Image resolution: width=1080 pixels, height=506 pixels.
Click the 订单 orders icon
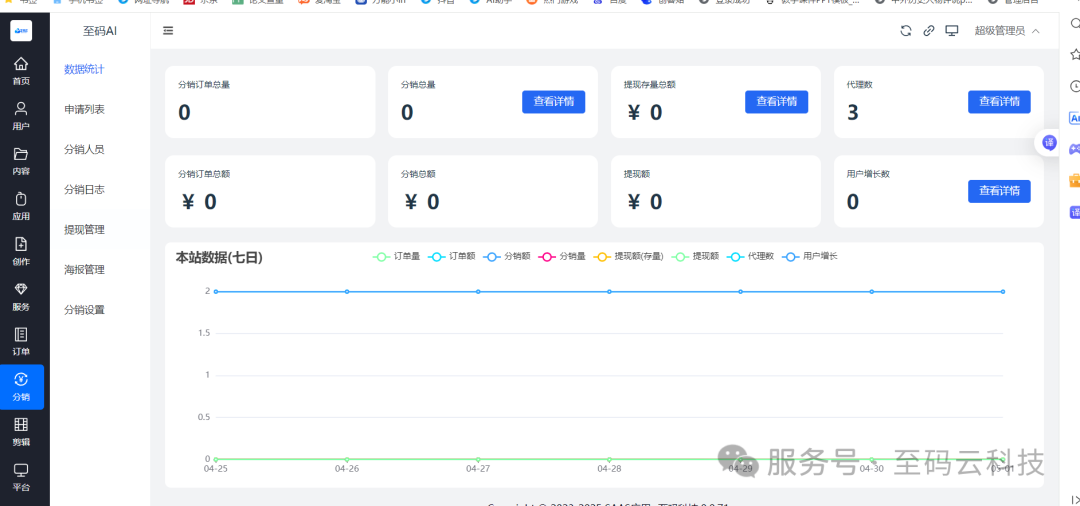coord(21,340)
